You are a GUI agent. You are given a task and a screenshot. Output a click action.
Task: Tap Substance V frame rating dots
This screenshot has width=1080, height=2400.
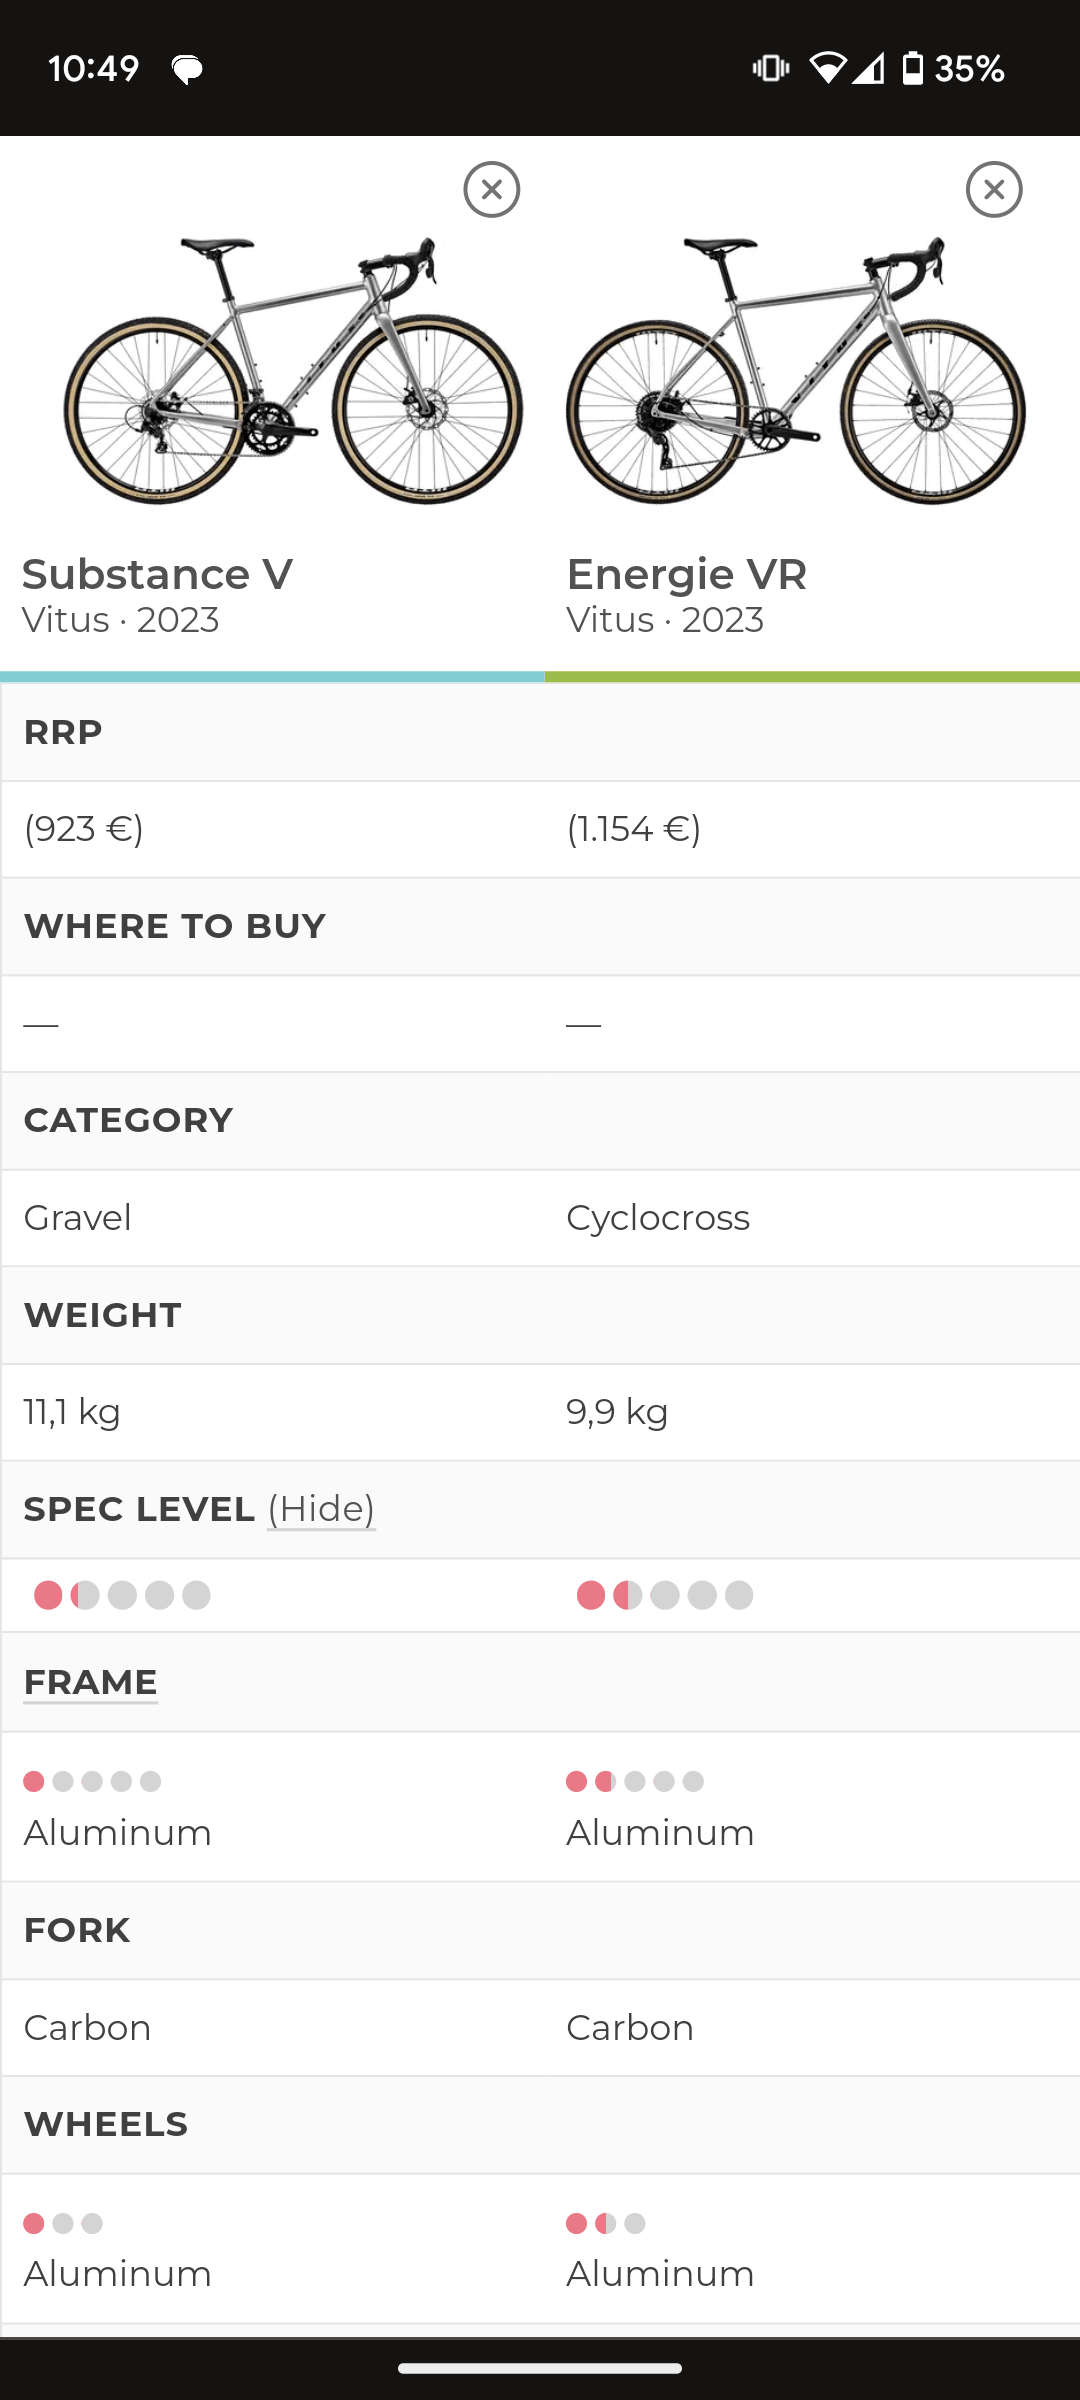[92, 1781]
